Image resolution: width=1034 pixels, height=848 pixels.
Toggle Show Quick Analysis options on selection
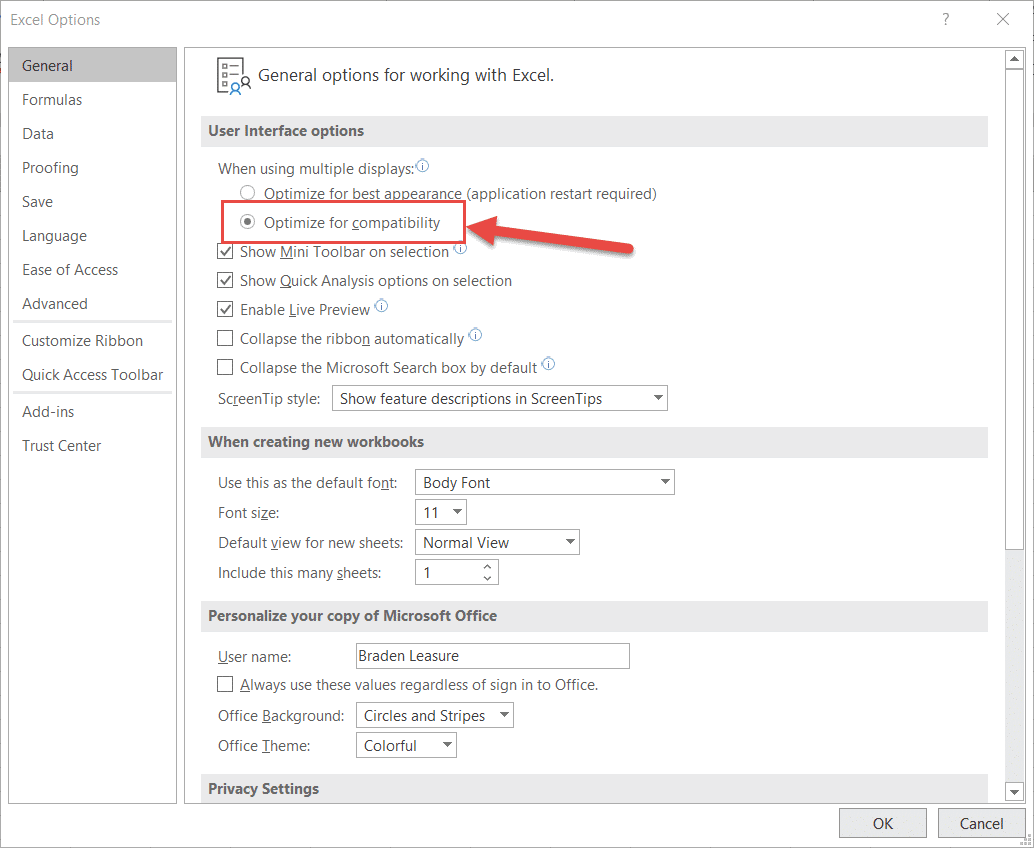(x=226, y=280)
